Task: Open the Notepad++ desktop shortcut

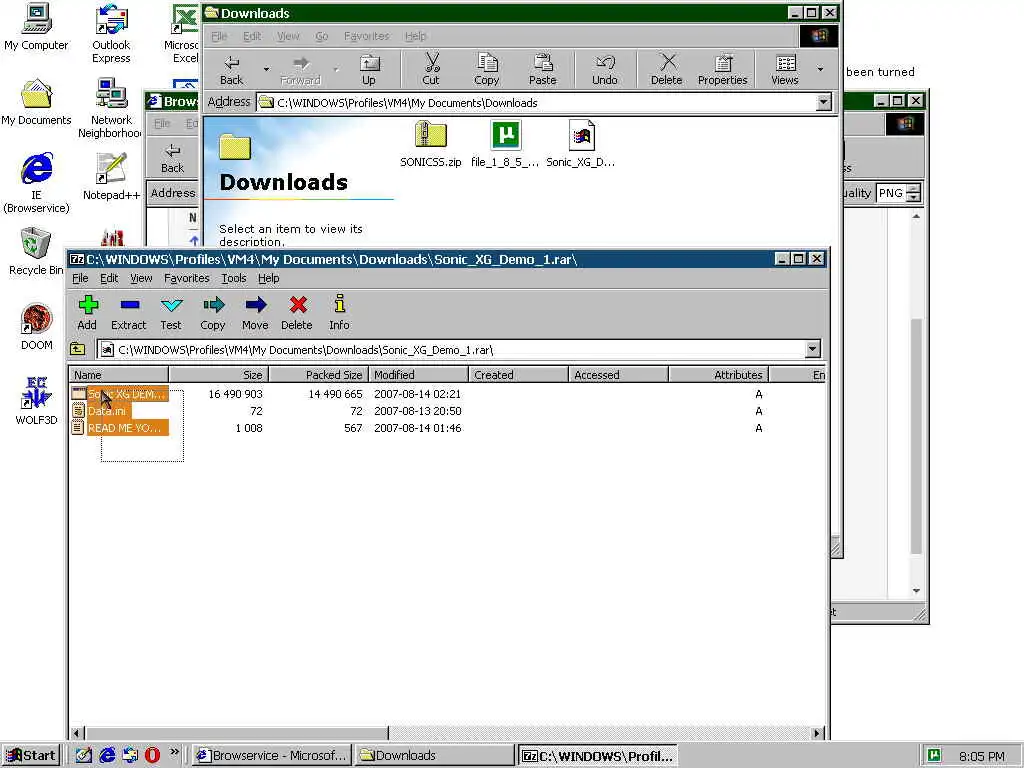Action: tap(111, 176)
